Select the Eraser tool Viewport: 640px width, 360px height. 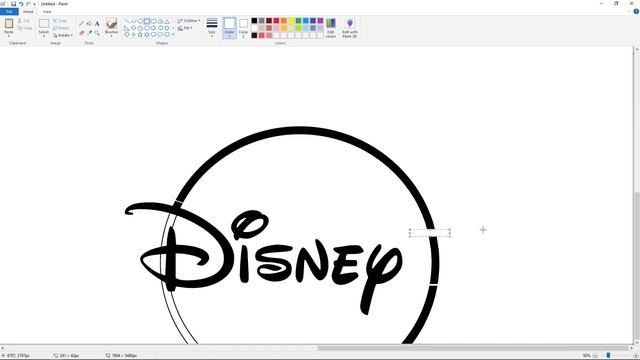81,33
